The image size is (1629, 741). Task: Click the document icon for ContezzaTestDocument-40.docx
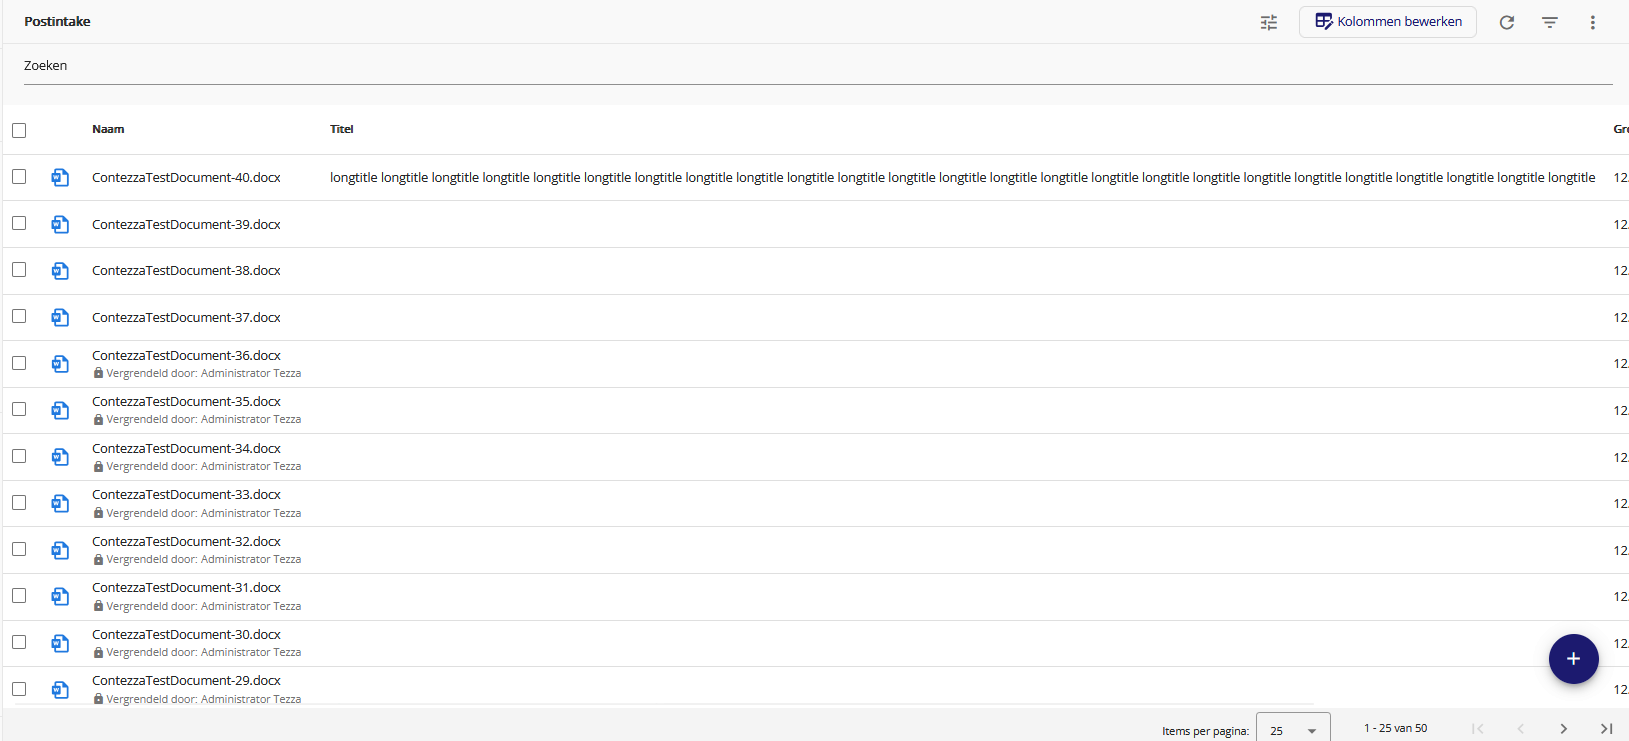60,178
